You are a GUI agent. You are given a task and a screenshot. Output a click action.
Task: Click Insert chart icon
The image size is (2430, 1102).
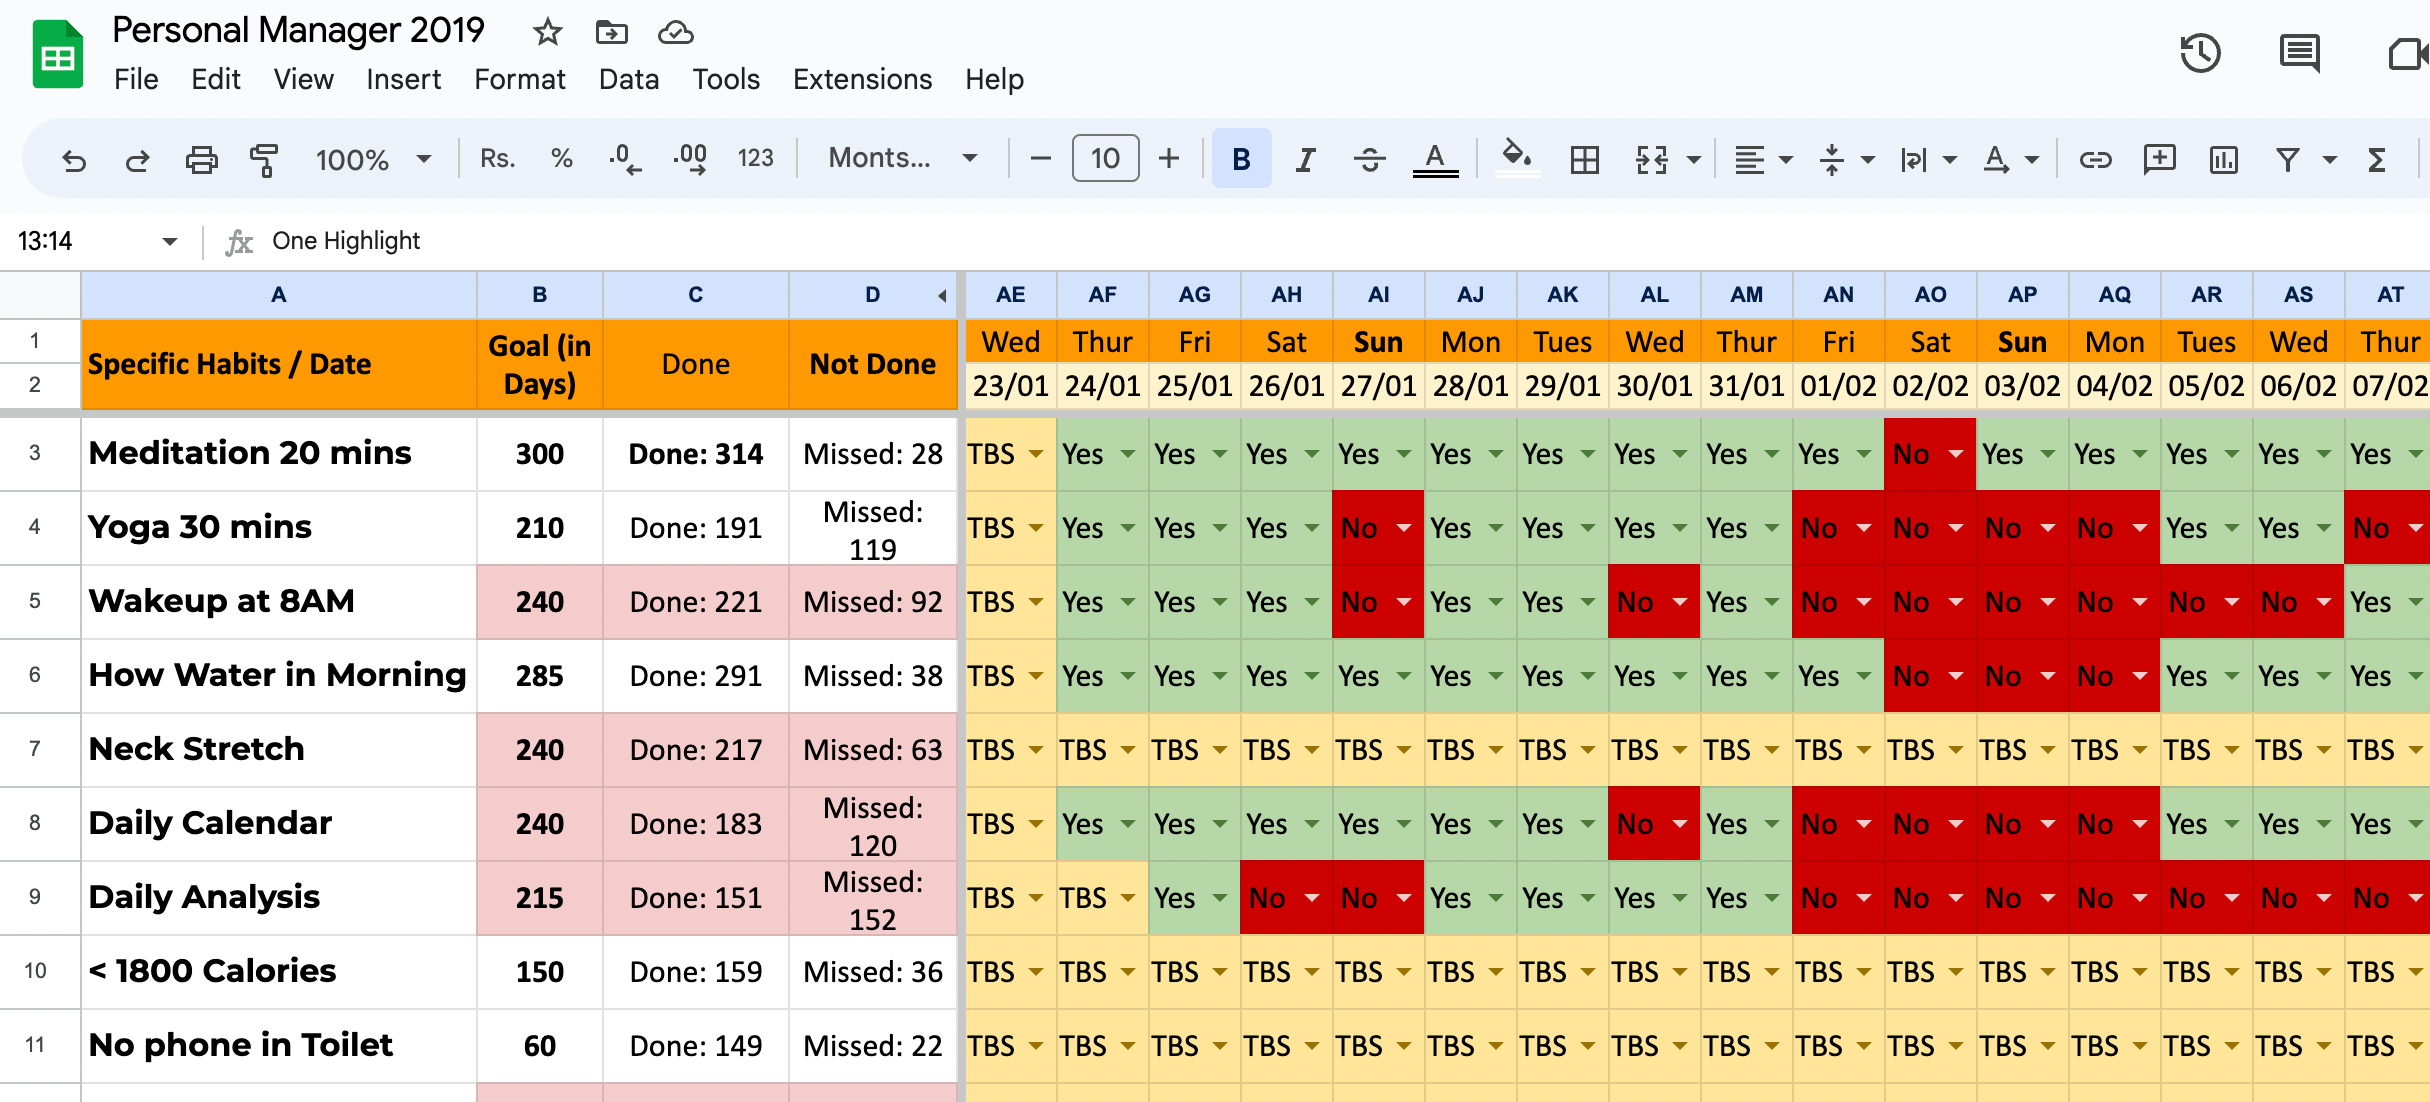[2223, 159]
